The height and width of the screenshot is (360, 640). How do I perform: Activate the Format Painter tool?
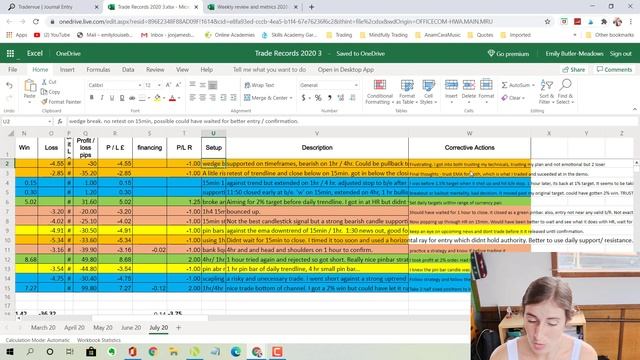click(61, 102)
